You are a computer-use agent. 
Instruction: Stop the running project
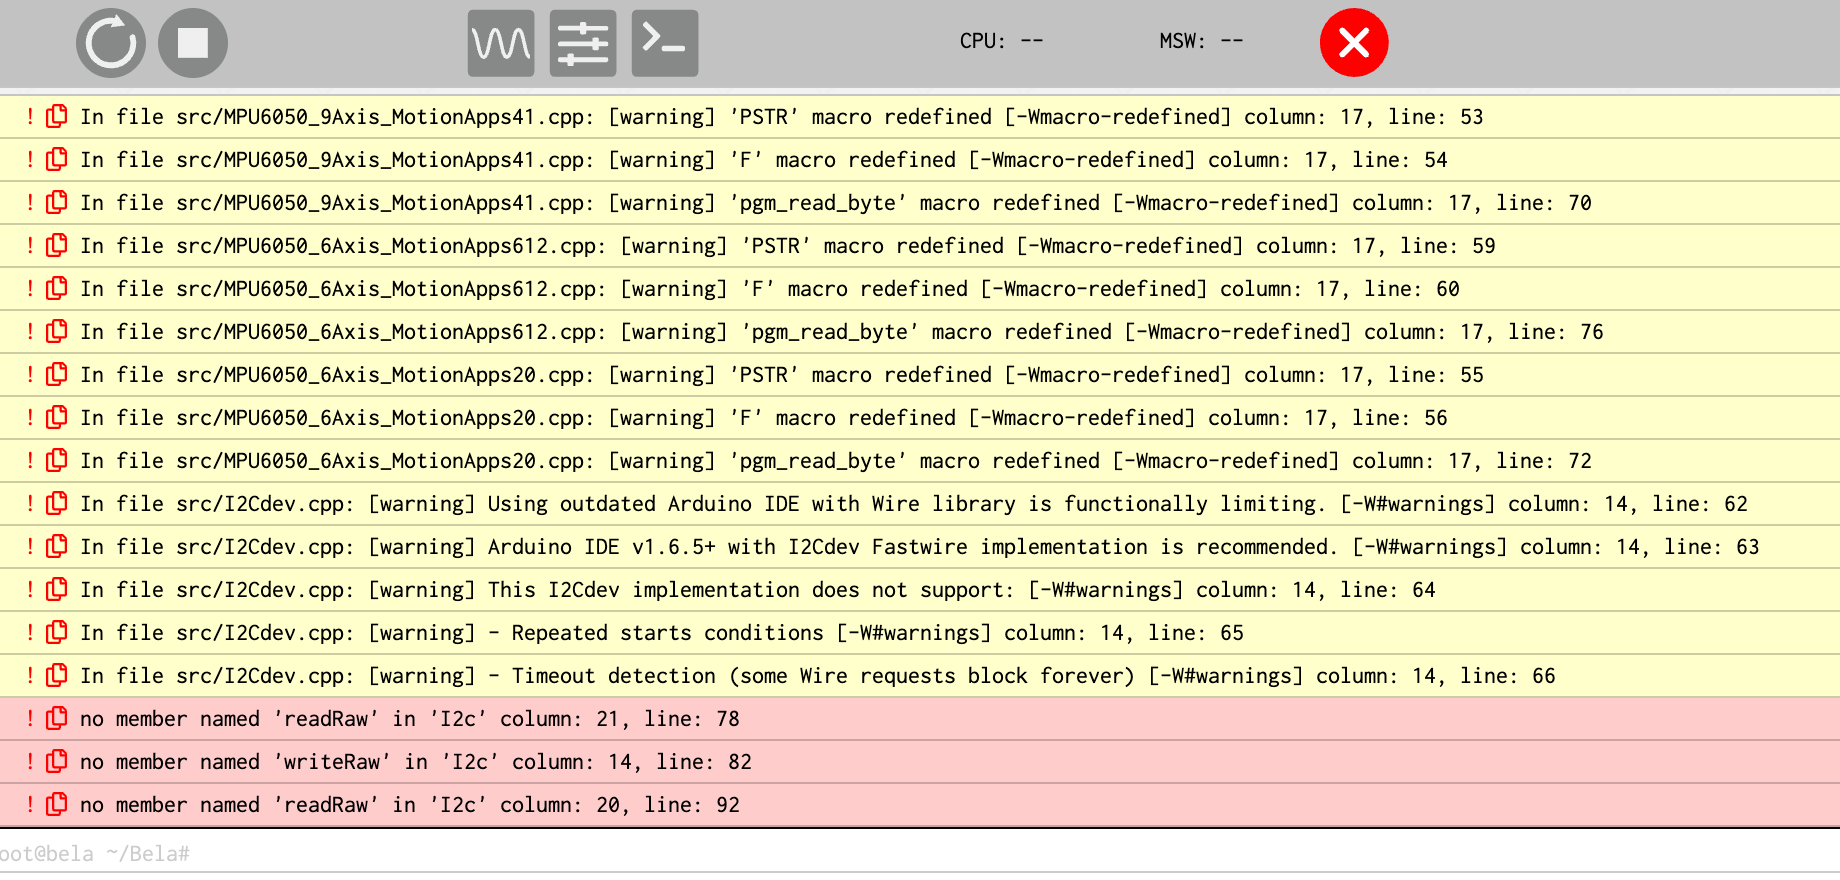[x=193, y=43]
